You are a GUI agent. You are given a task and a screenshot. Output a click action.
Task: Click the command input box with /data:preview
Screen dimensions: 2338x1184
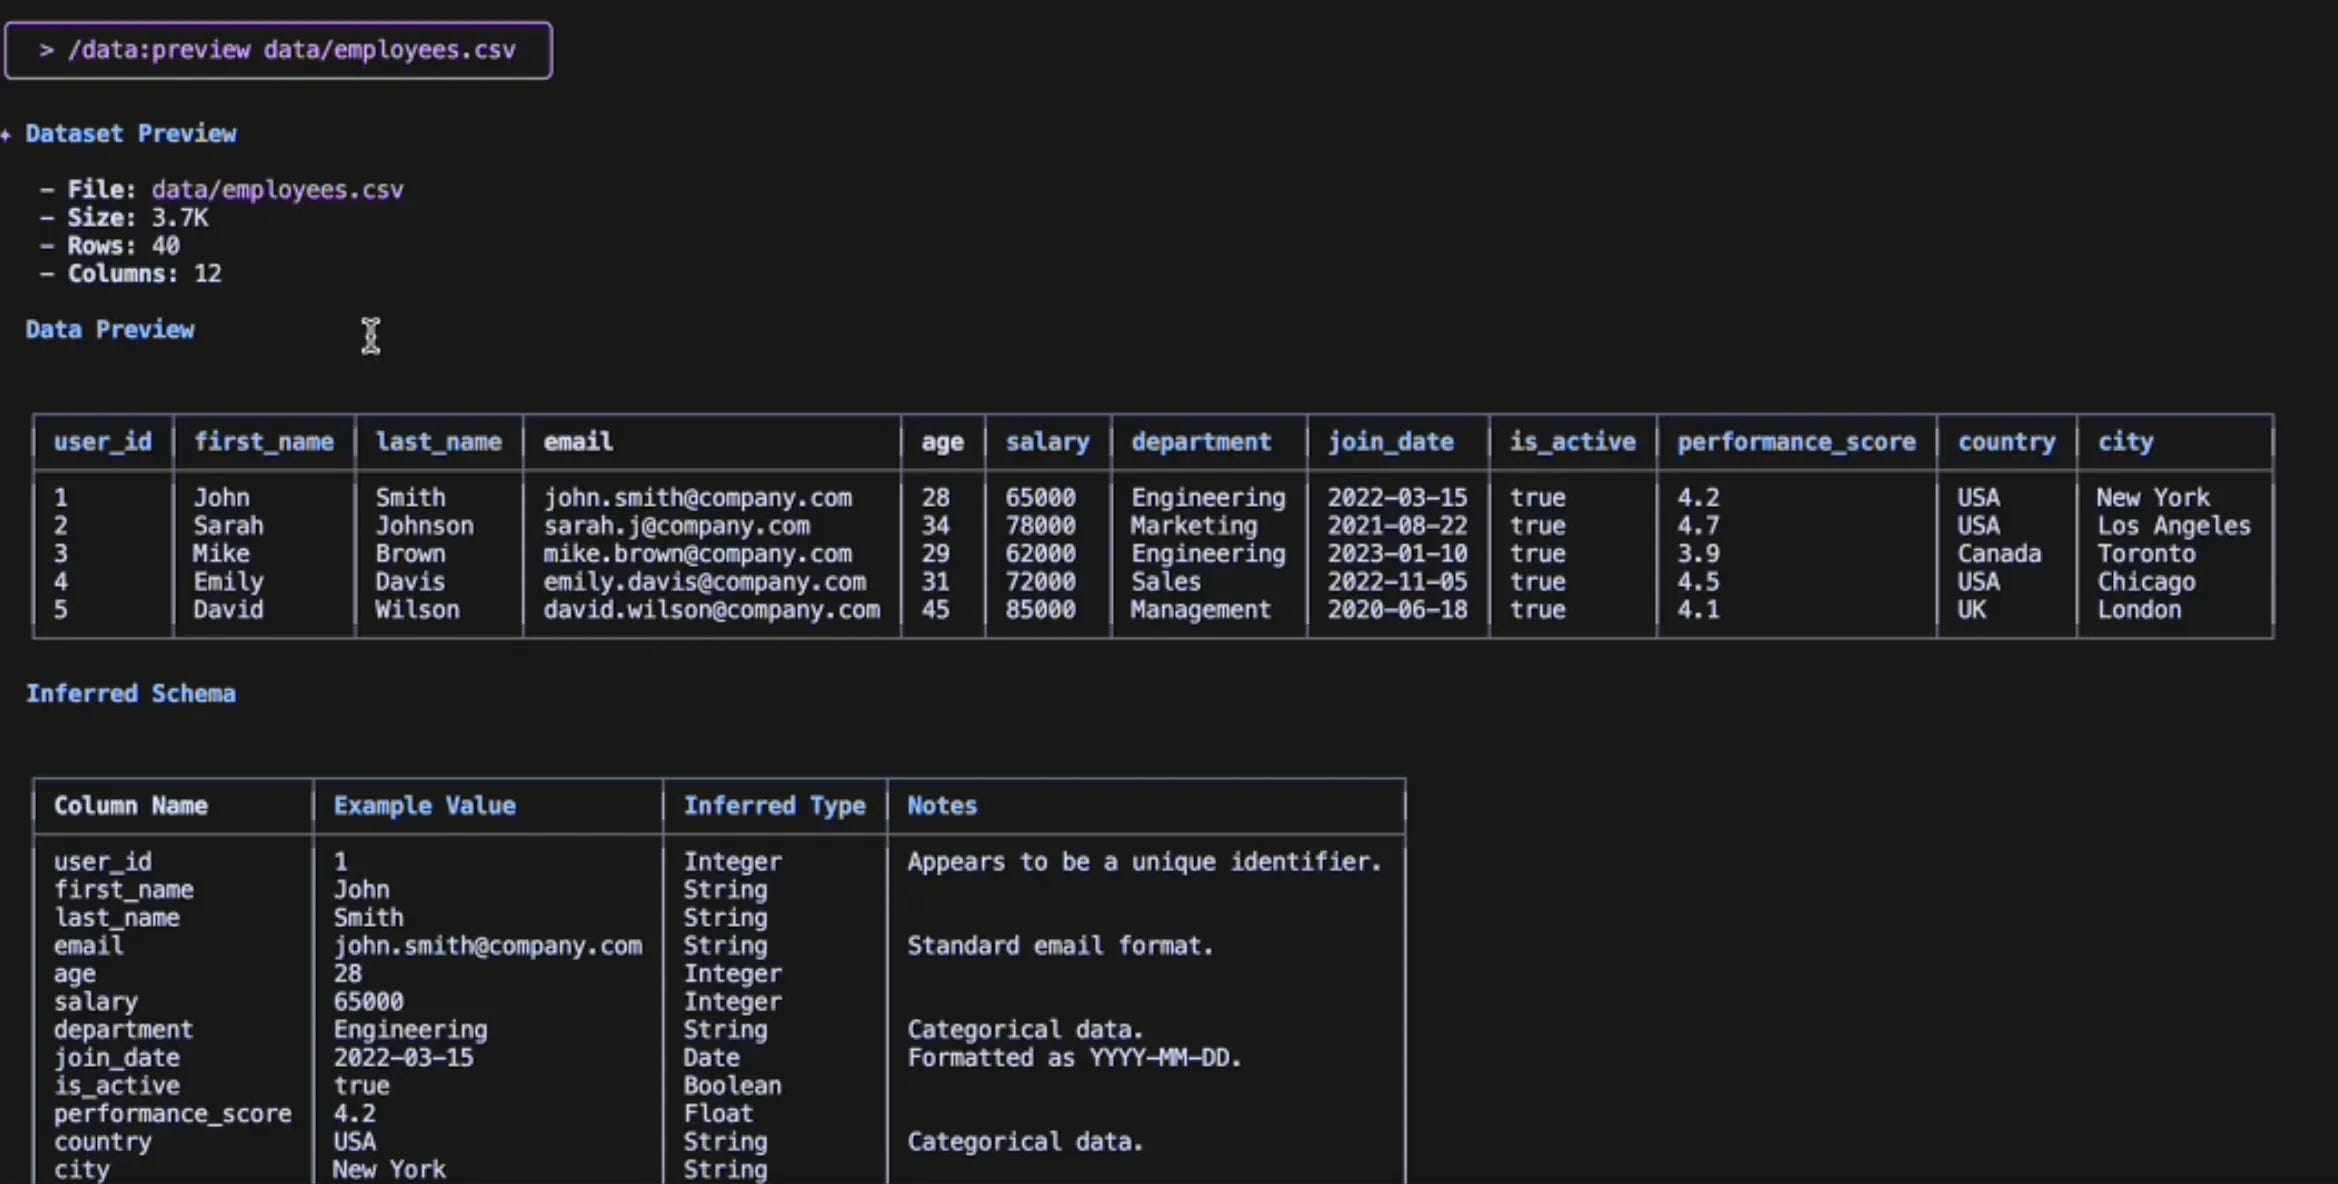click(277, 50)
